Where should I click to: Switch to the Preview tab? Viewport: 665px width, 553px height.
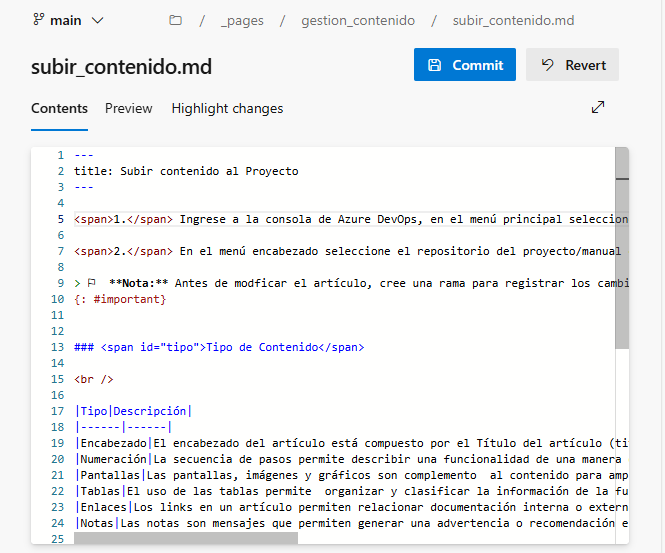pos(129,108)
